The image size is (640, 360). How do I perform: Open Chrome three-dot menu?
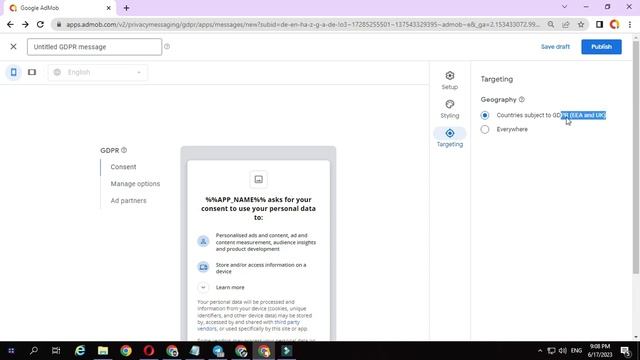pyautogui.click(x=630, y=24)
